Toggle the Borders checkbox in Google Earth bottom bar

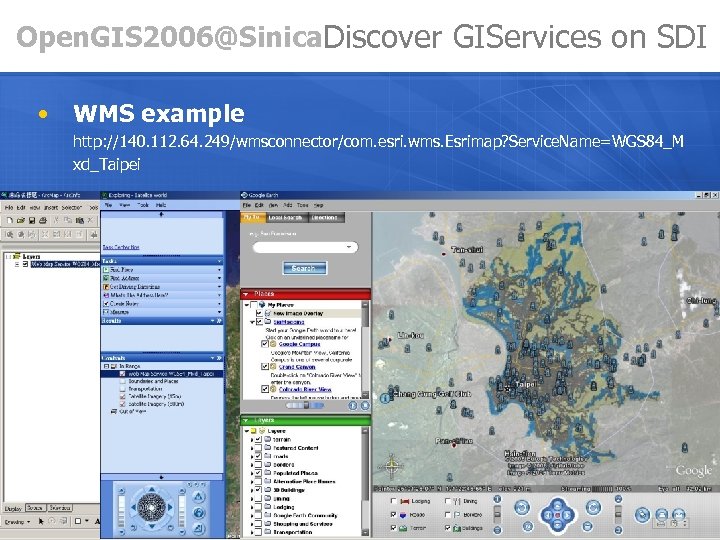tap(448, 515)
